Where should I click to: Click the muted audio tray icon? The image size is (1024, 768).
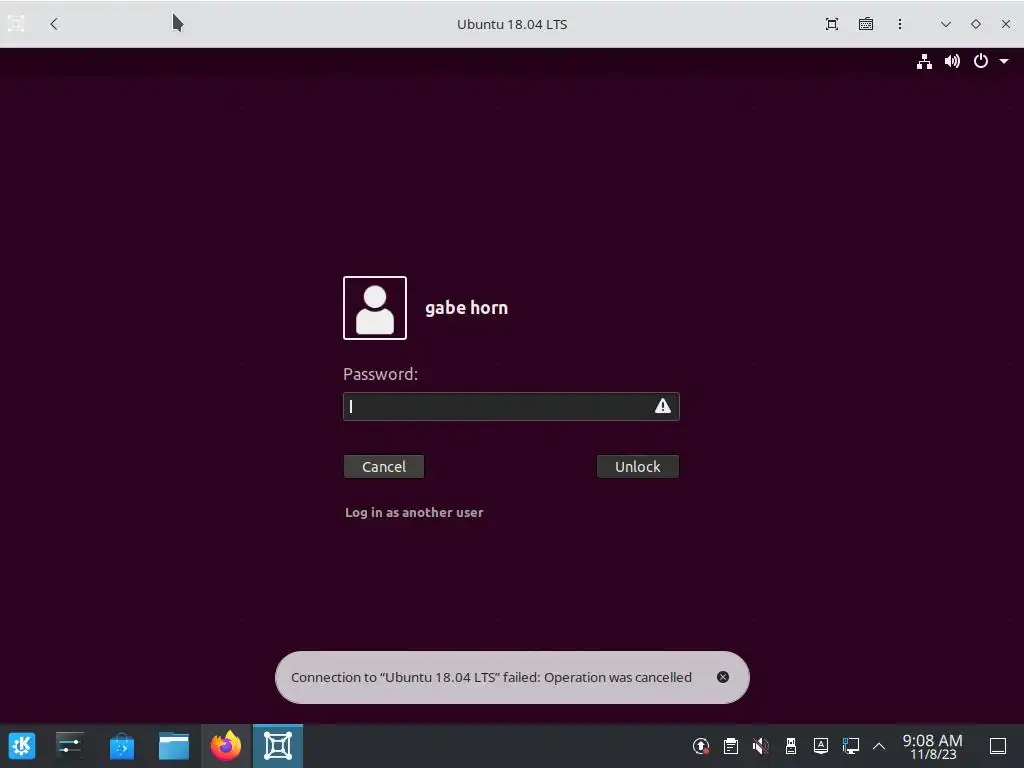tap(760, 746)
